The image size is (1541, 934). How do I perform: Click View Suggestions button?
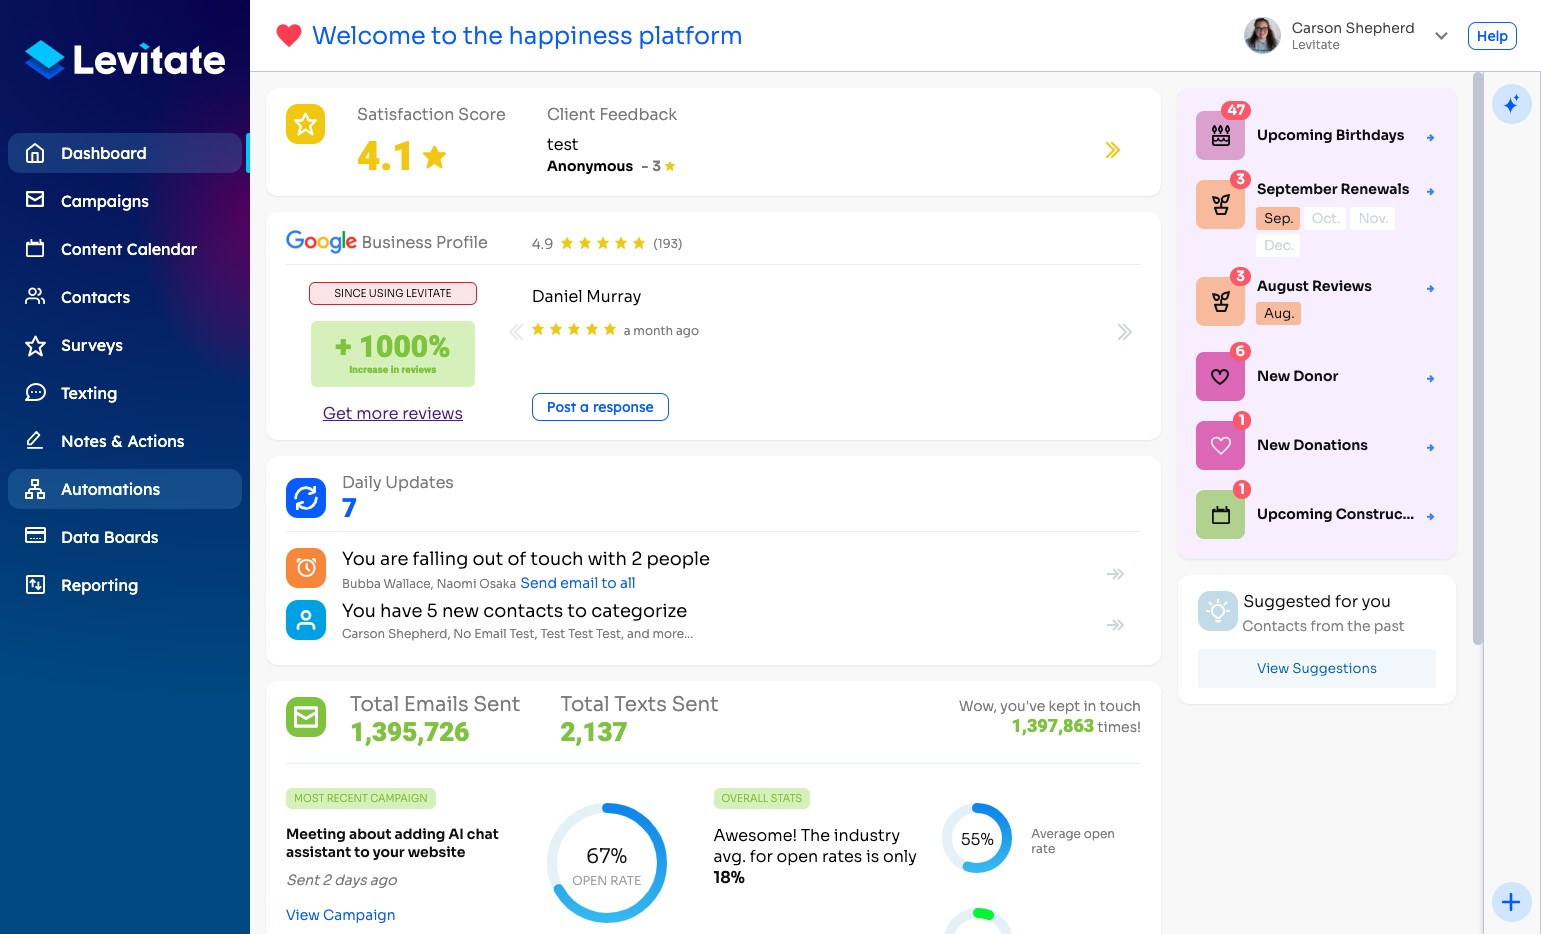(1316, 668)
